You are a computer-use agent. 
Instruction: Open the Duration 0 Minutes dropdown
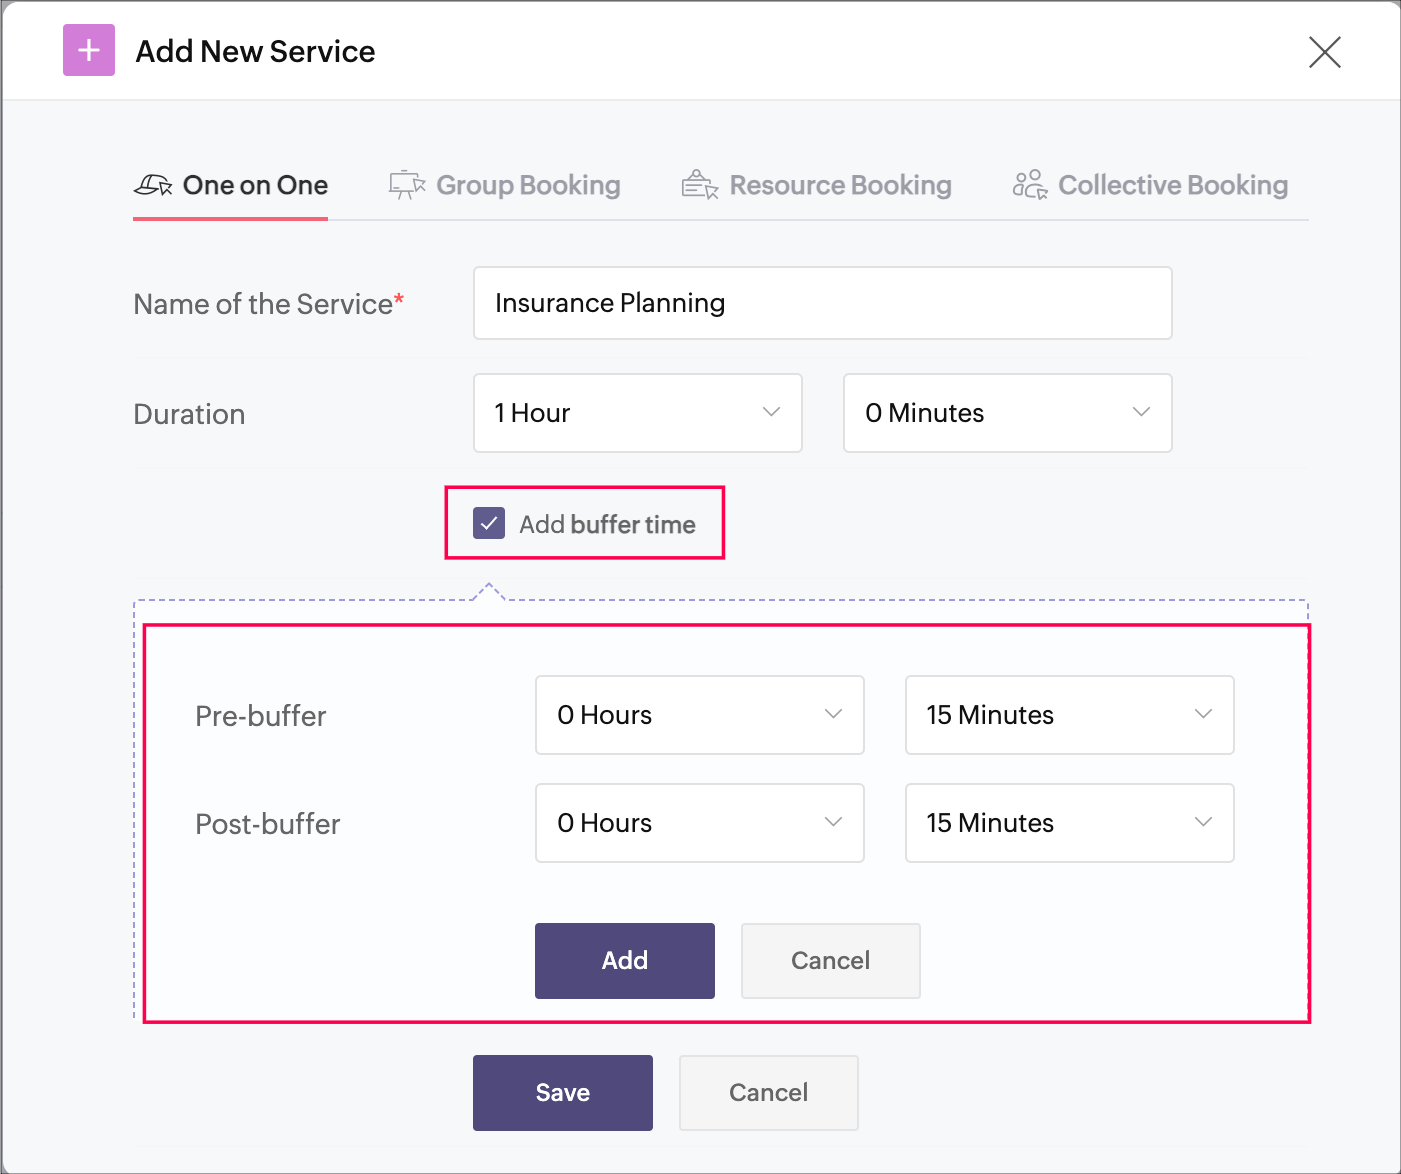tap(1008, 413)
